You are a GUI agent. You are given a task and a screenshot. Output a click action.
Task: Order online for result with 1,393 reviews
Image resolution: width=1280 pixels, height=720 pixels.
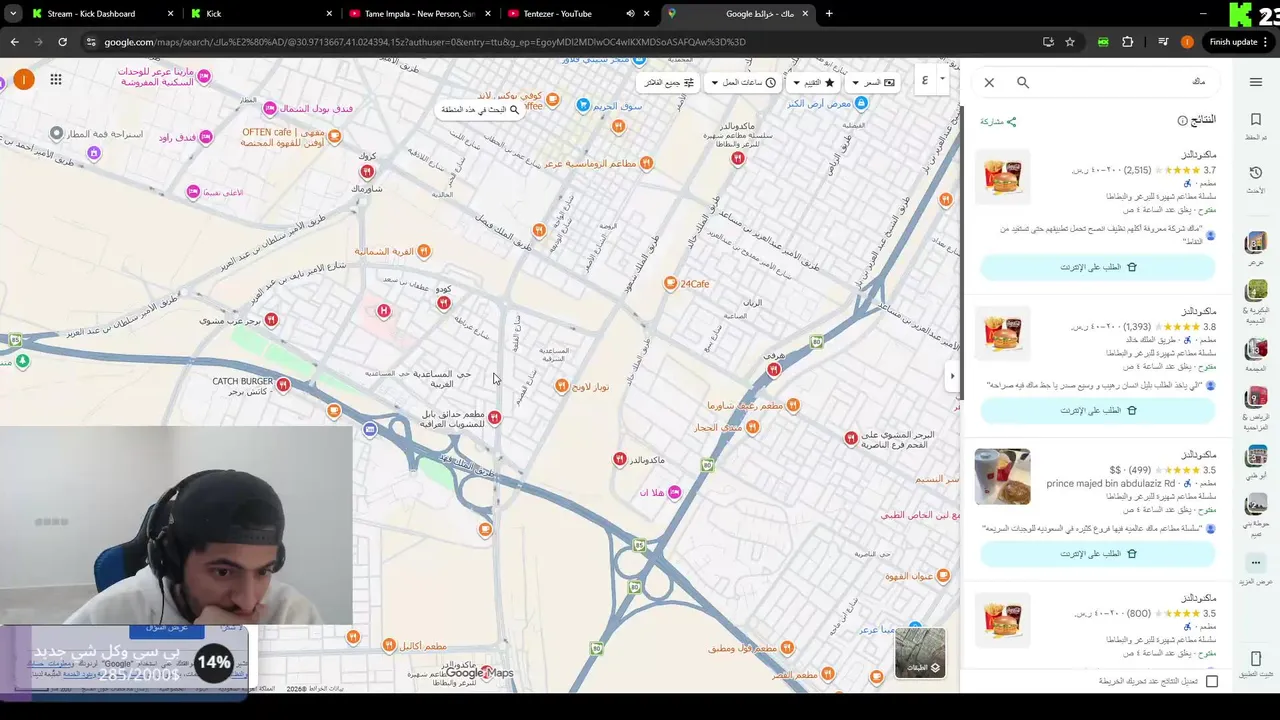tap(1098, 410)
